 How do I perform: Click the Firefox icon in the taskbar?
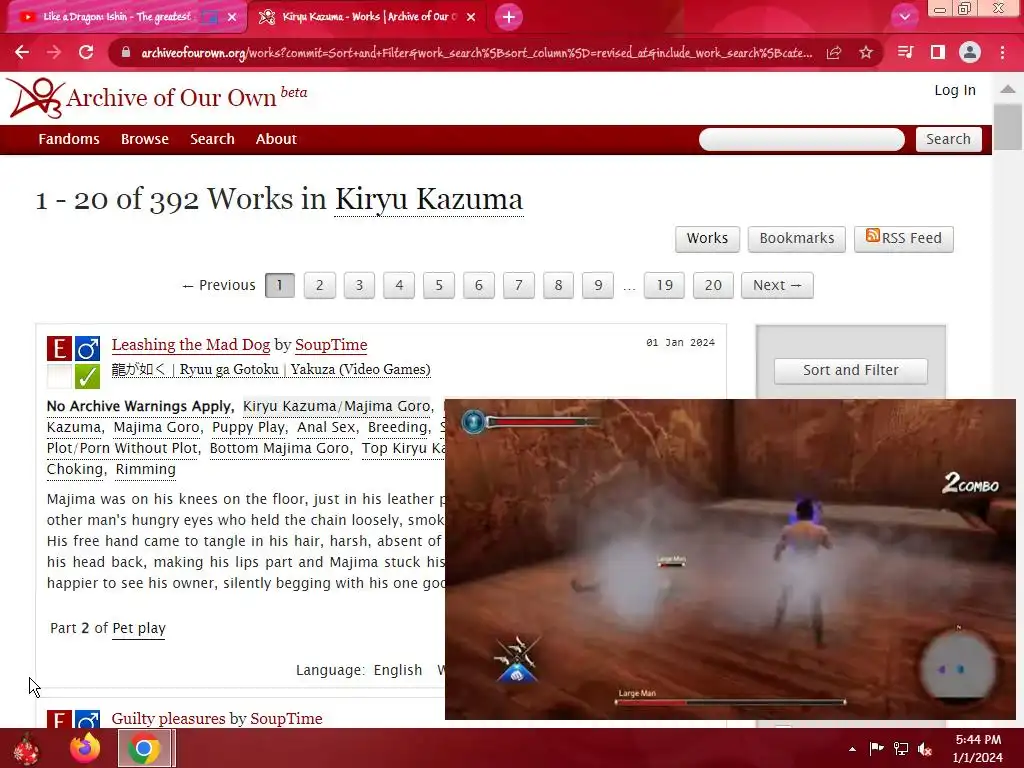[85, 748]
